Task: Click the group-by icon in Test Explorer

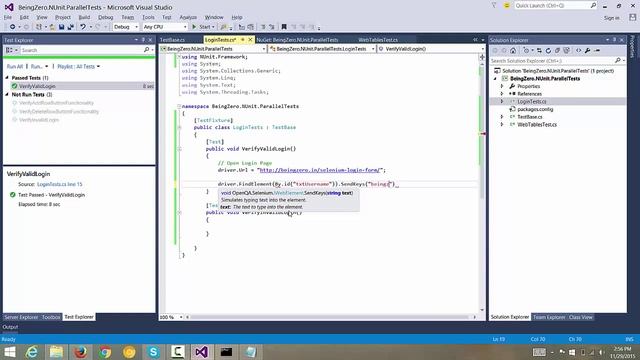Action: click(x=9, y=50)
